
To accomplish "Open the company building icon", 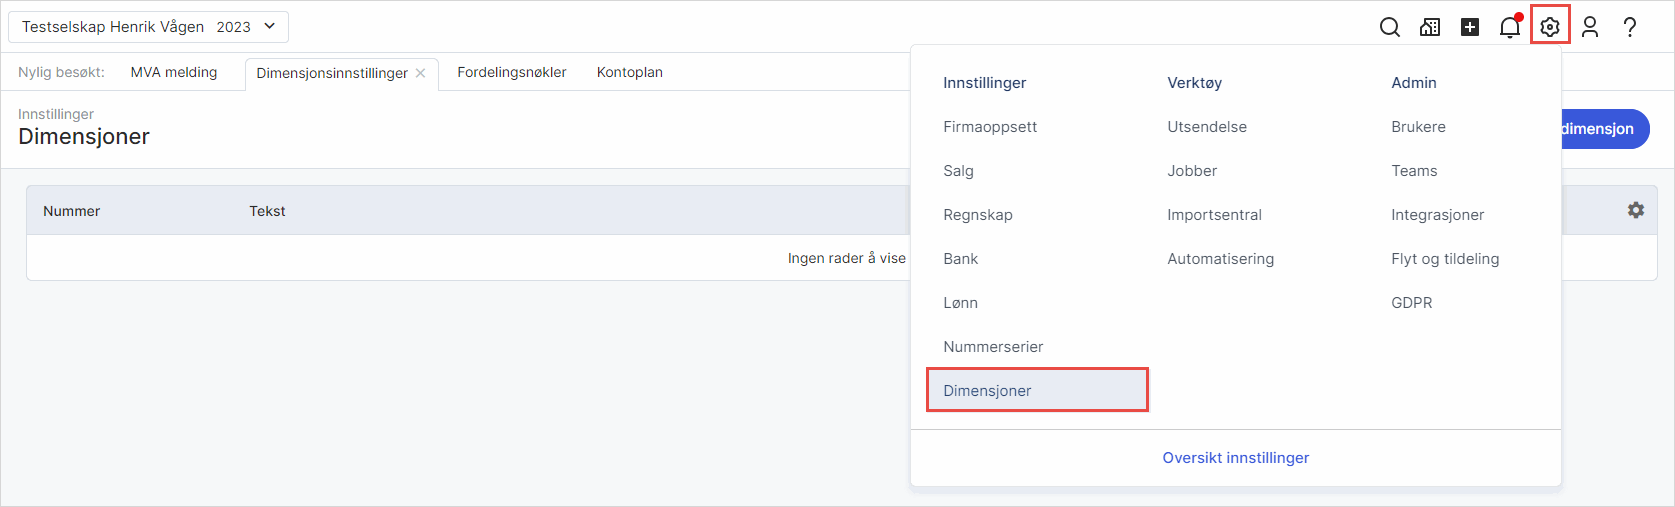I will [x=1430, y=27].
